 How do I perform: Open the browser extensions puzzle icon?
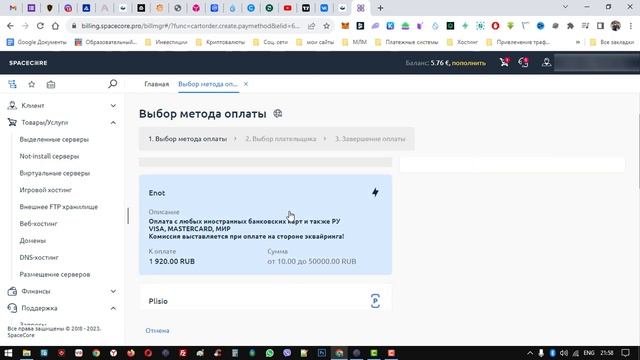click(570, 26)
